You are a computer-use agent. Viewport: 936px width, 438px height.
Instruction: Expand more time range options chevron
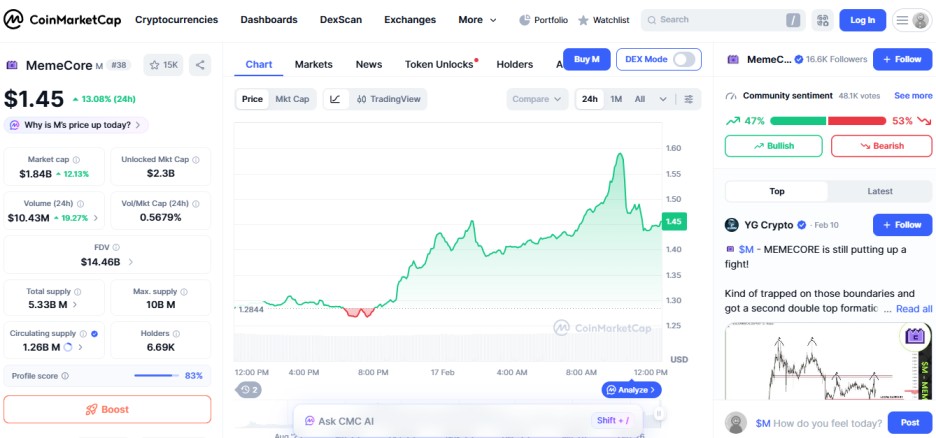click(663, 99)
